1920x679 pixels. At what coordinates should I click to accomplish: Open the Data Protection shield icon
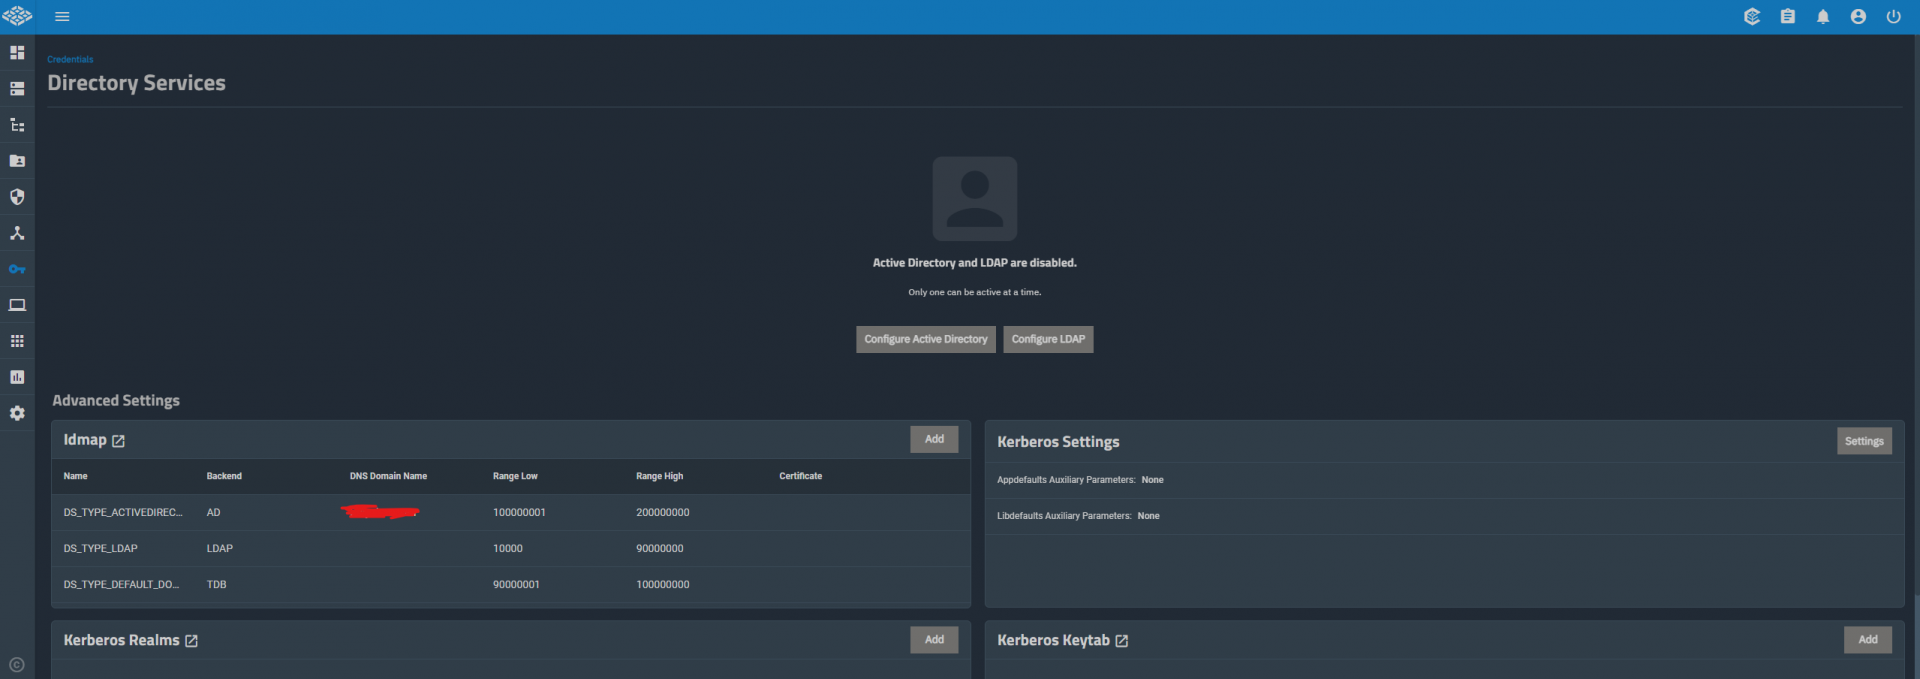coord(17,197)
